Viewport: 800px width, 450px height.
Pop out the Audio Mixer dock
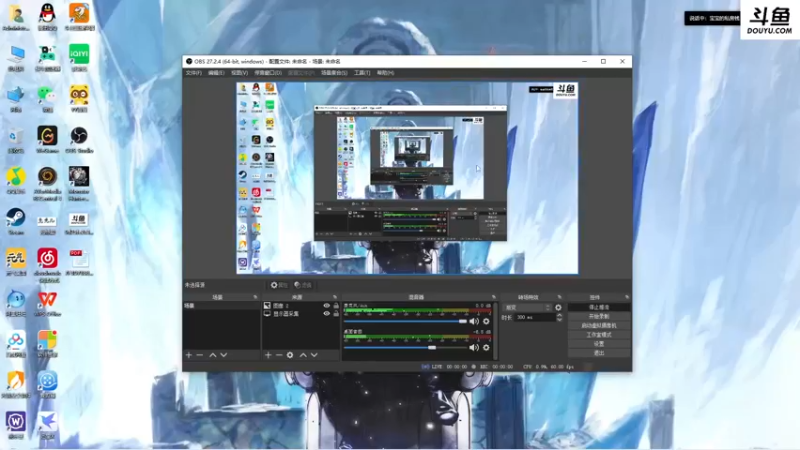[x=493, y=297]
